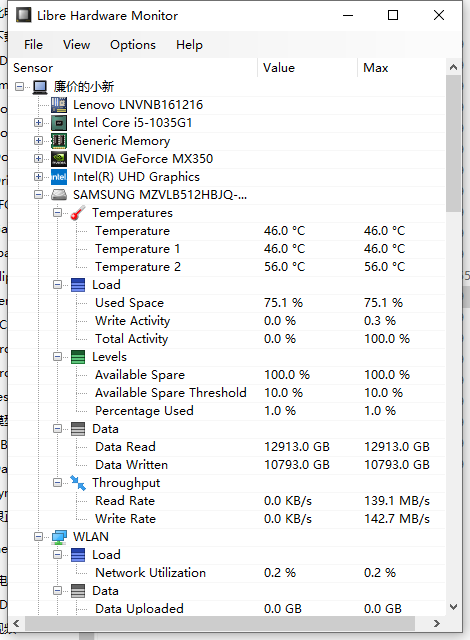
Task: Click the vertical scrollbar up arrow
Action: [453, 67]
